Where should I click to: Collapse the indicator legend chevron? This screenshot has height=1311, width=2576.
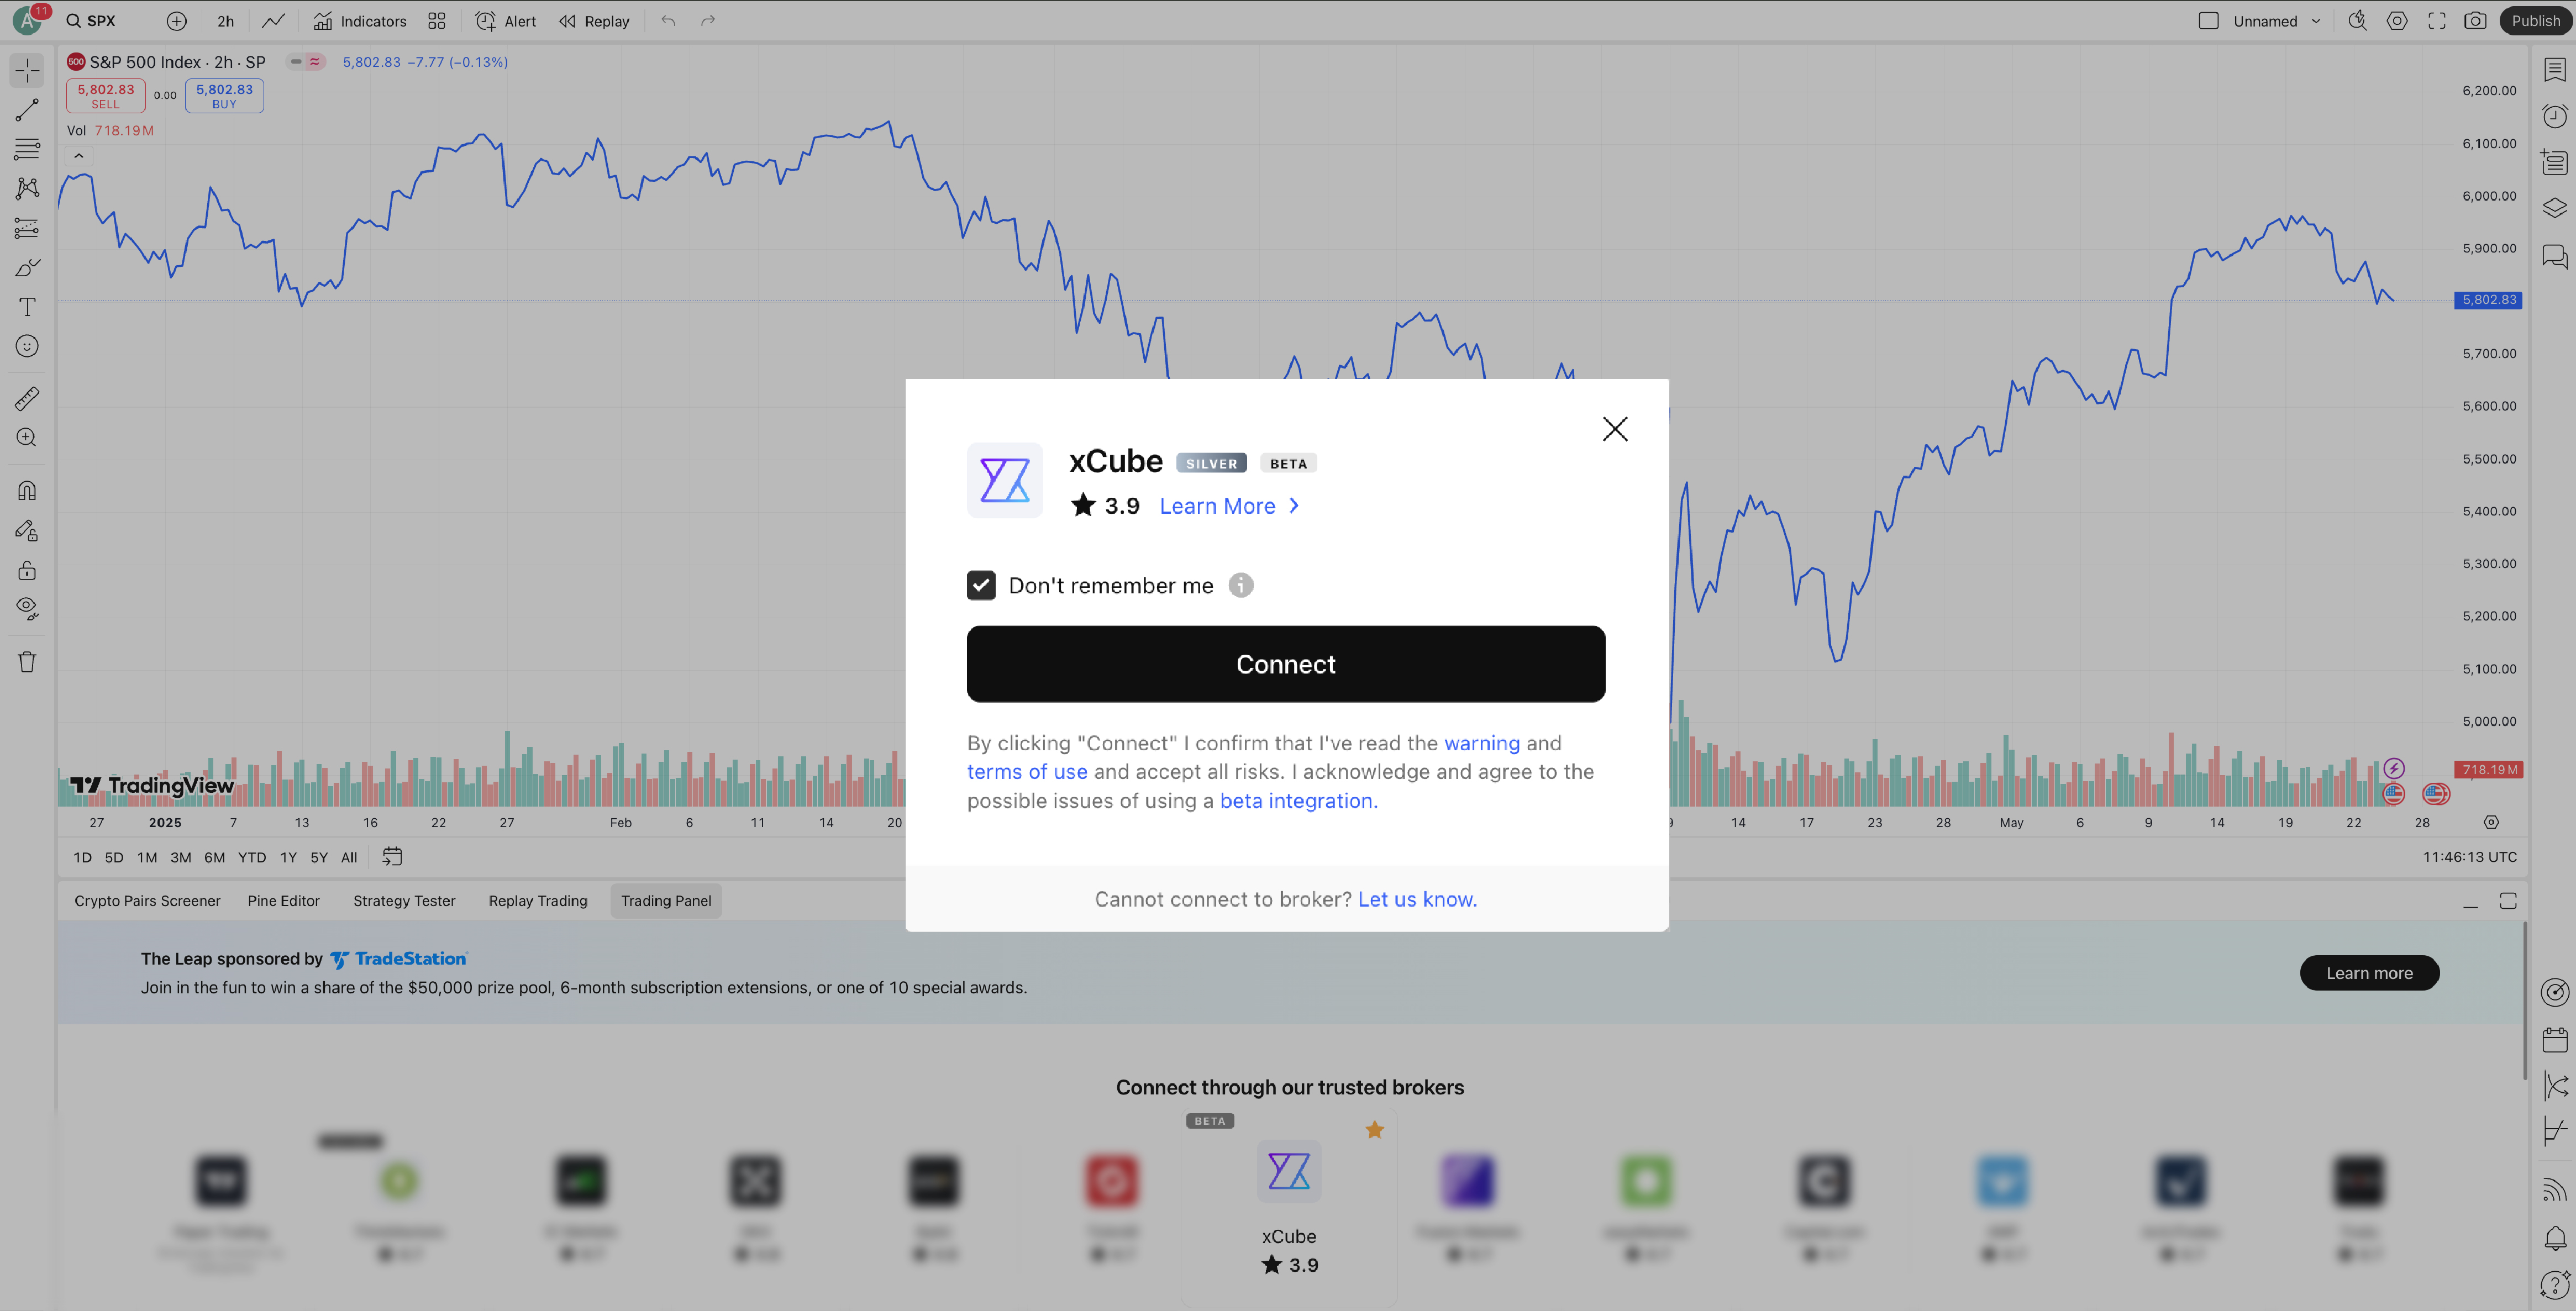click(x=79, y=156)
